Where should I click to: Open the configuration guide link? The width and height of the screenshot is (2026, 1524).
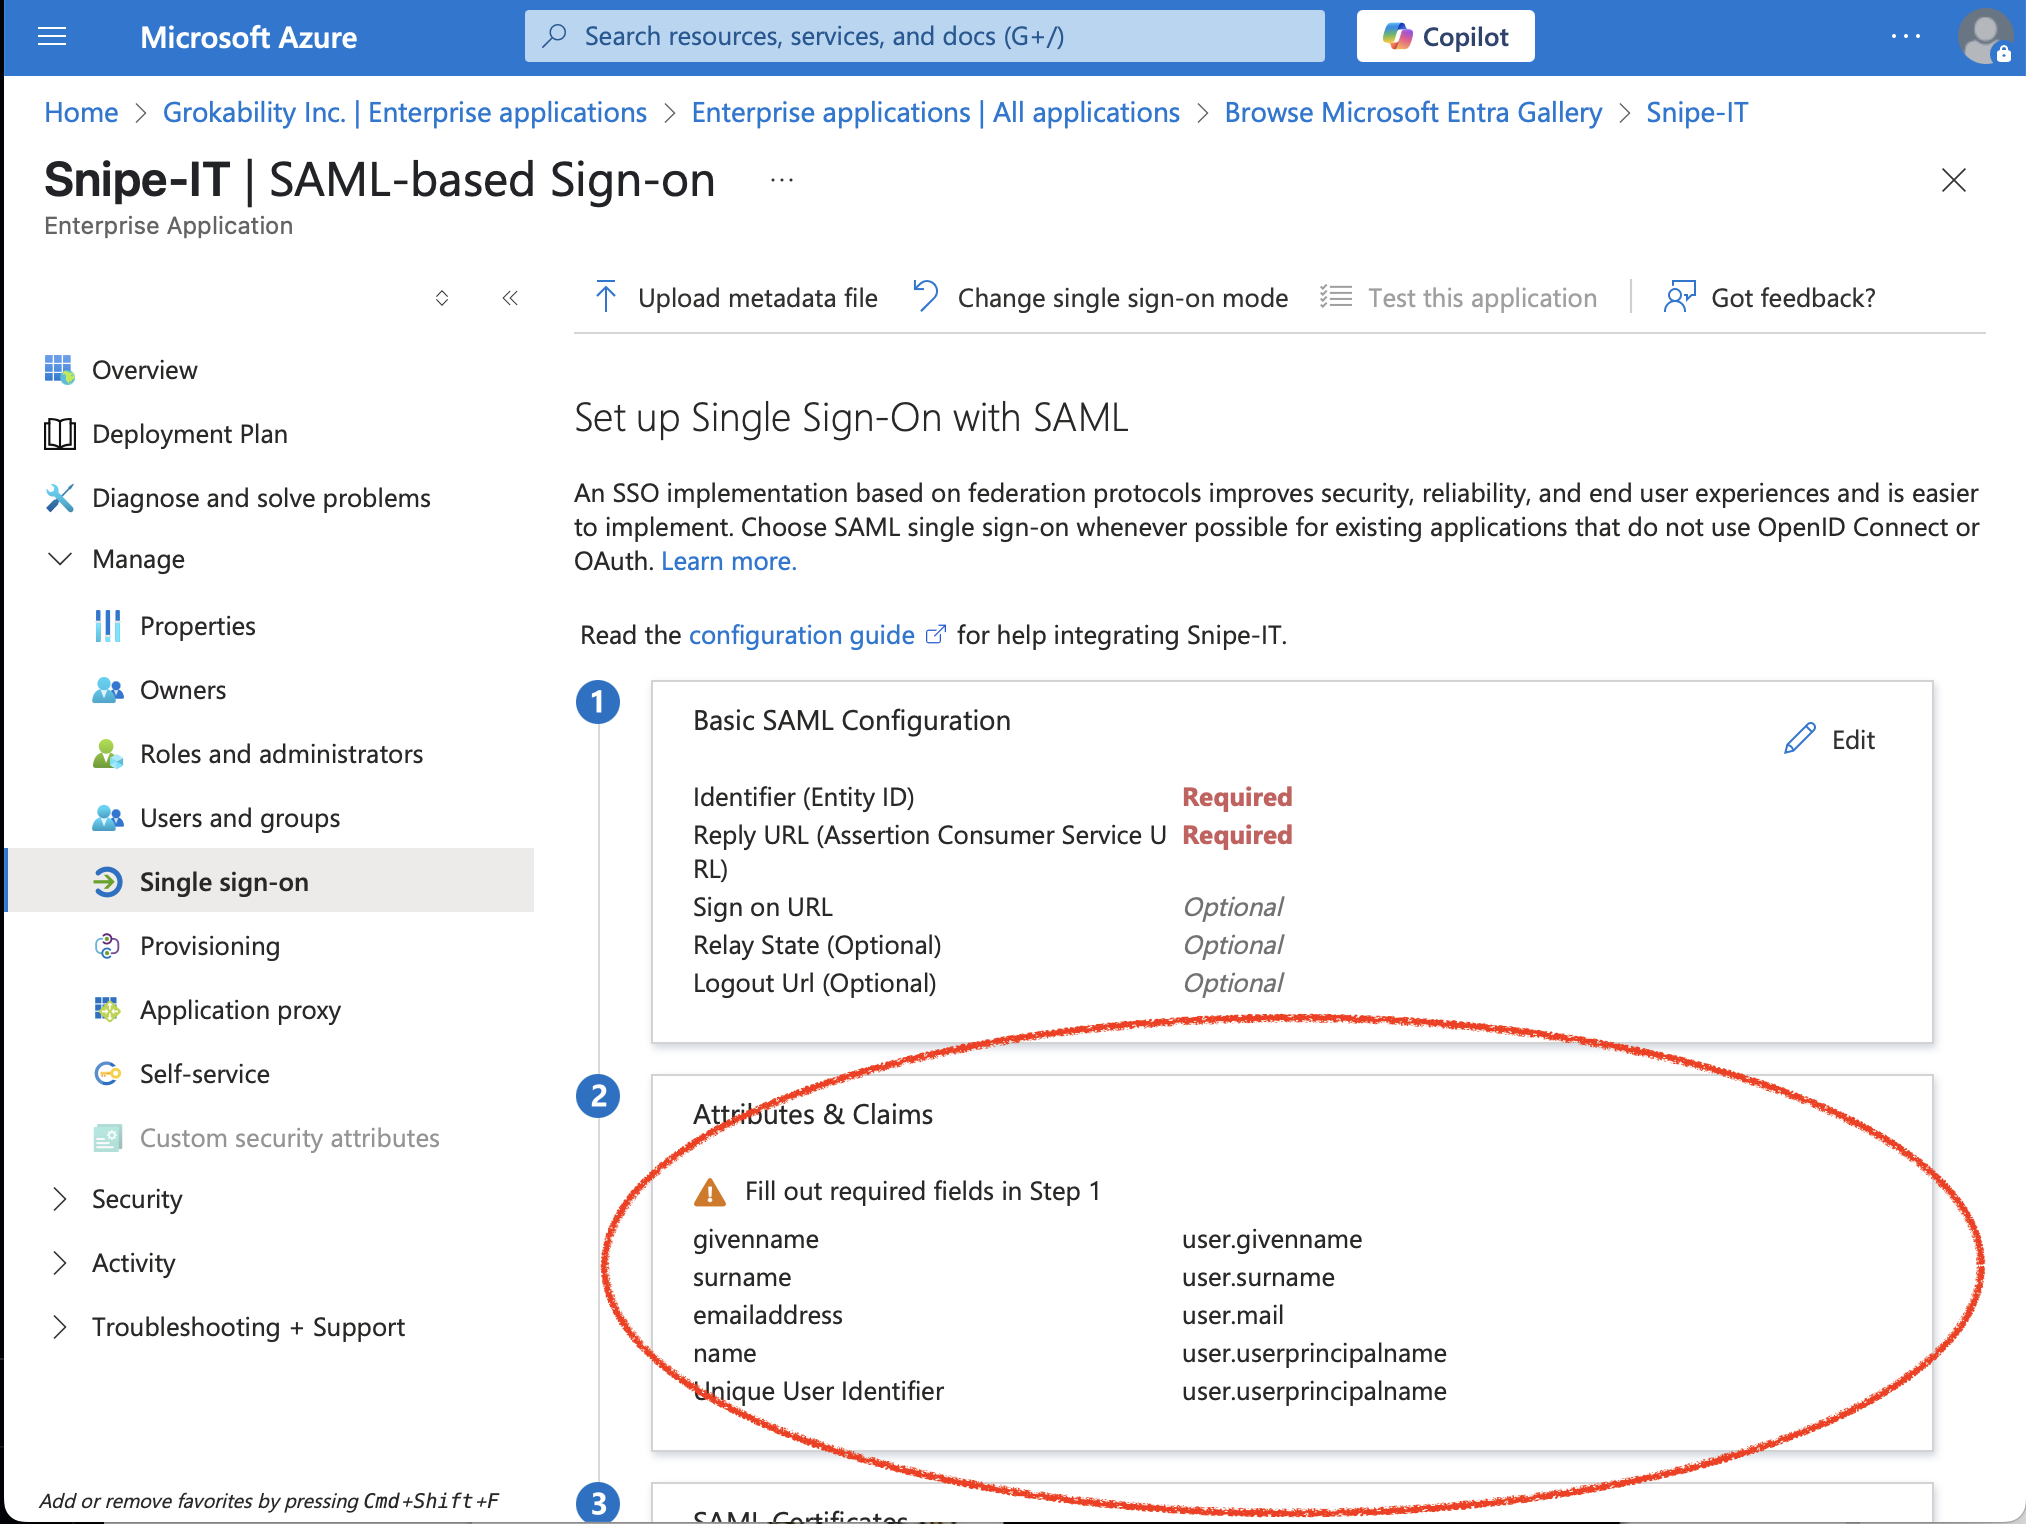coord(801,635)
